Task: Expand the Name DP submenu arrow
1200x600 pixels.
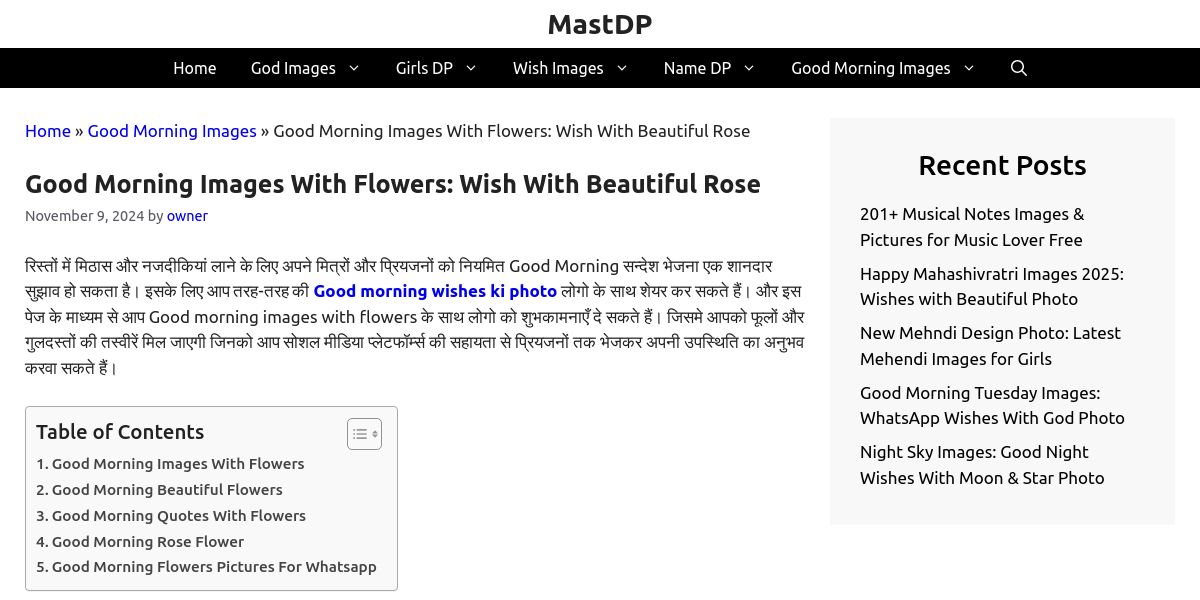Action: [748, 68]
